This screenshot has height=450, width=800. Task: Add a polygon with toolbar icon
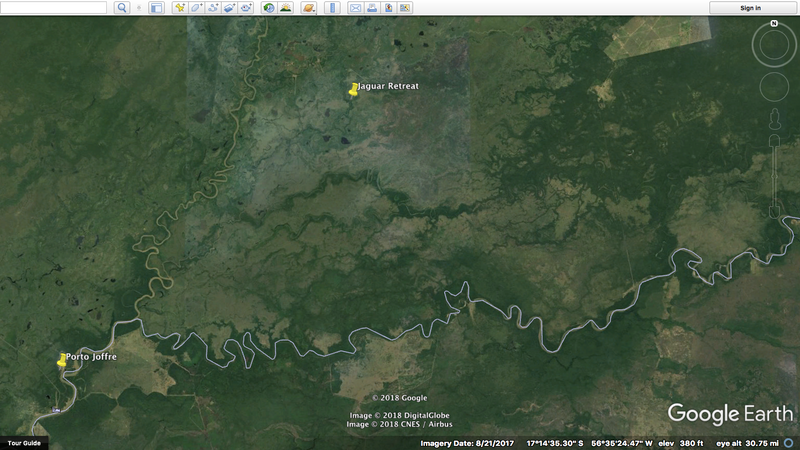196,8
